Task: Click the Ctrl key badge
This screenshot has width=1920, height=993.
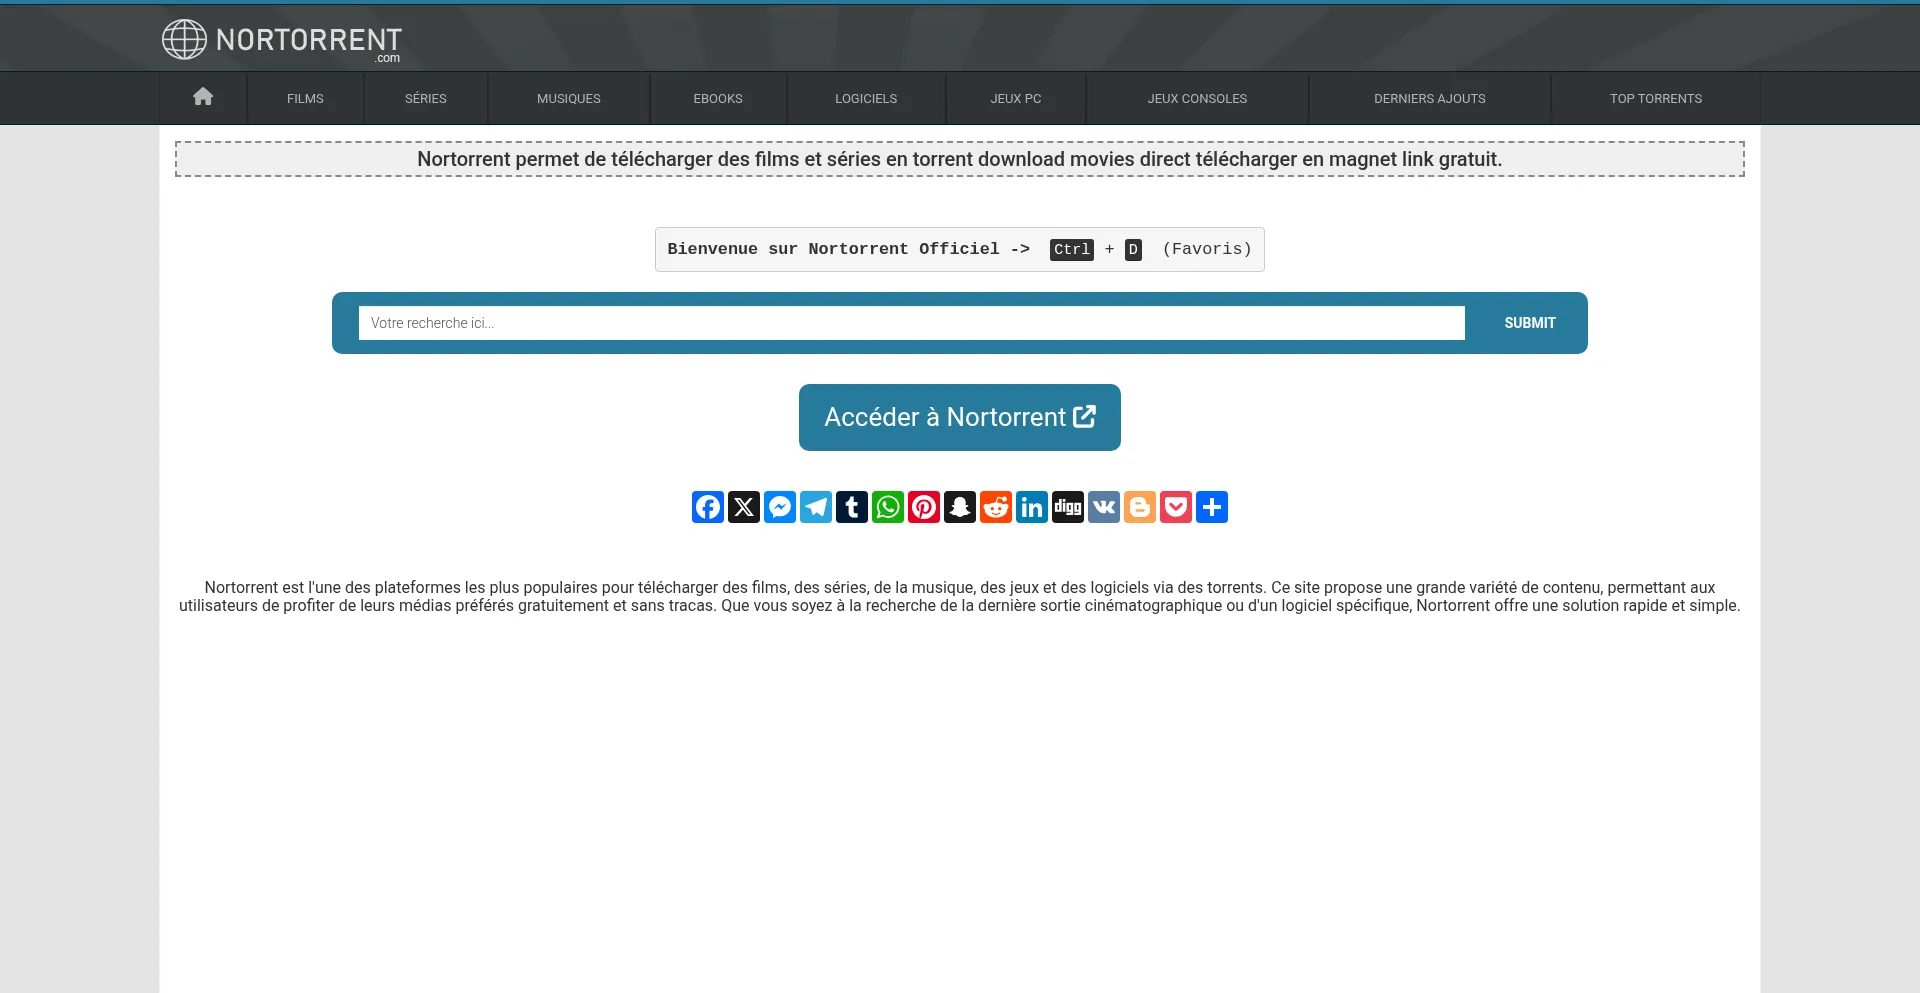Action: click(x=1072, y=249)
